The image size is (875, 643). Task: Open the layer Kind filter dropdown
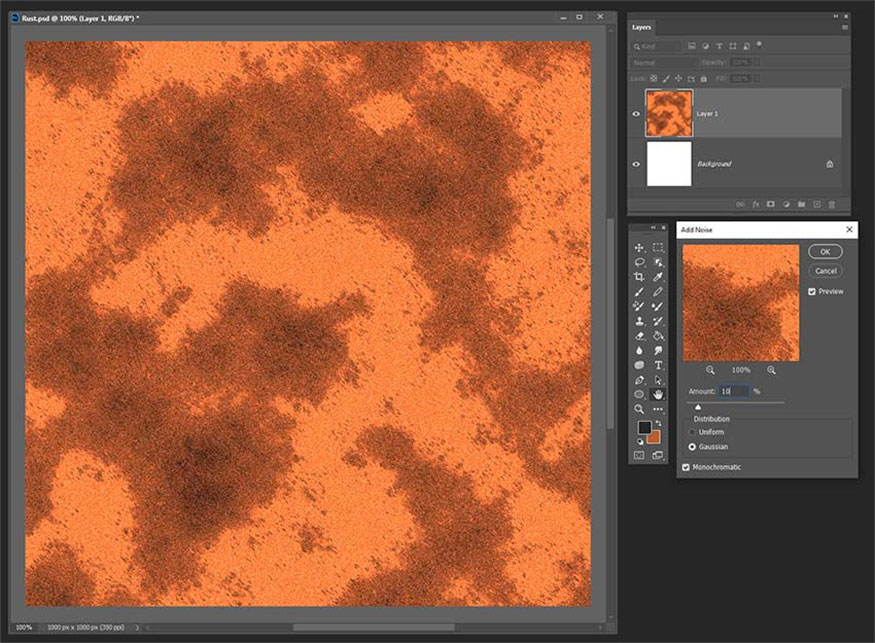(657, 46)
